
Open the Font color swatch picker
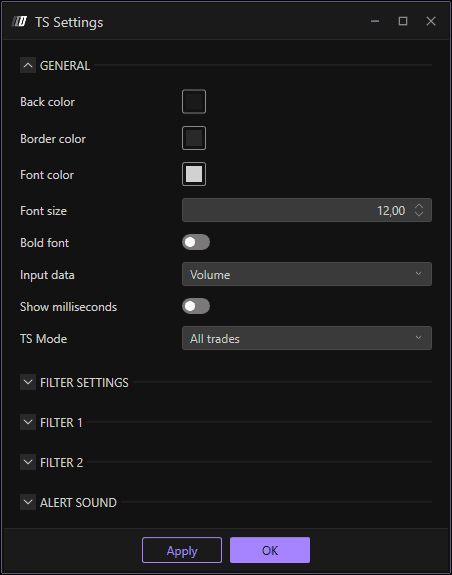(194, 174)
